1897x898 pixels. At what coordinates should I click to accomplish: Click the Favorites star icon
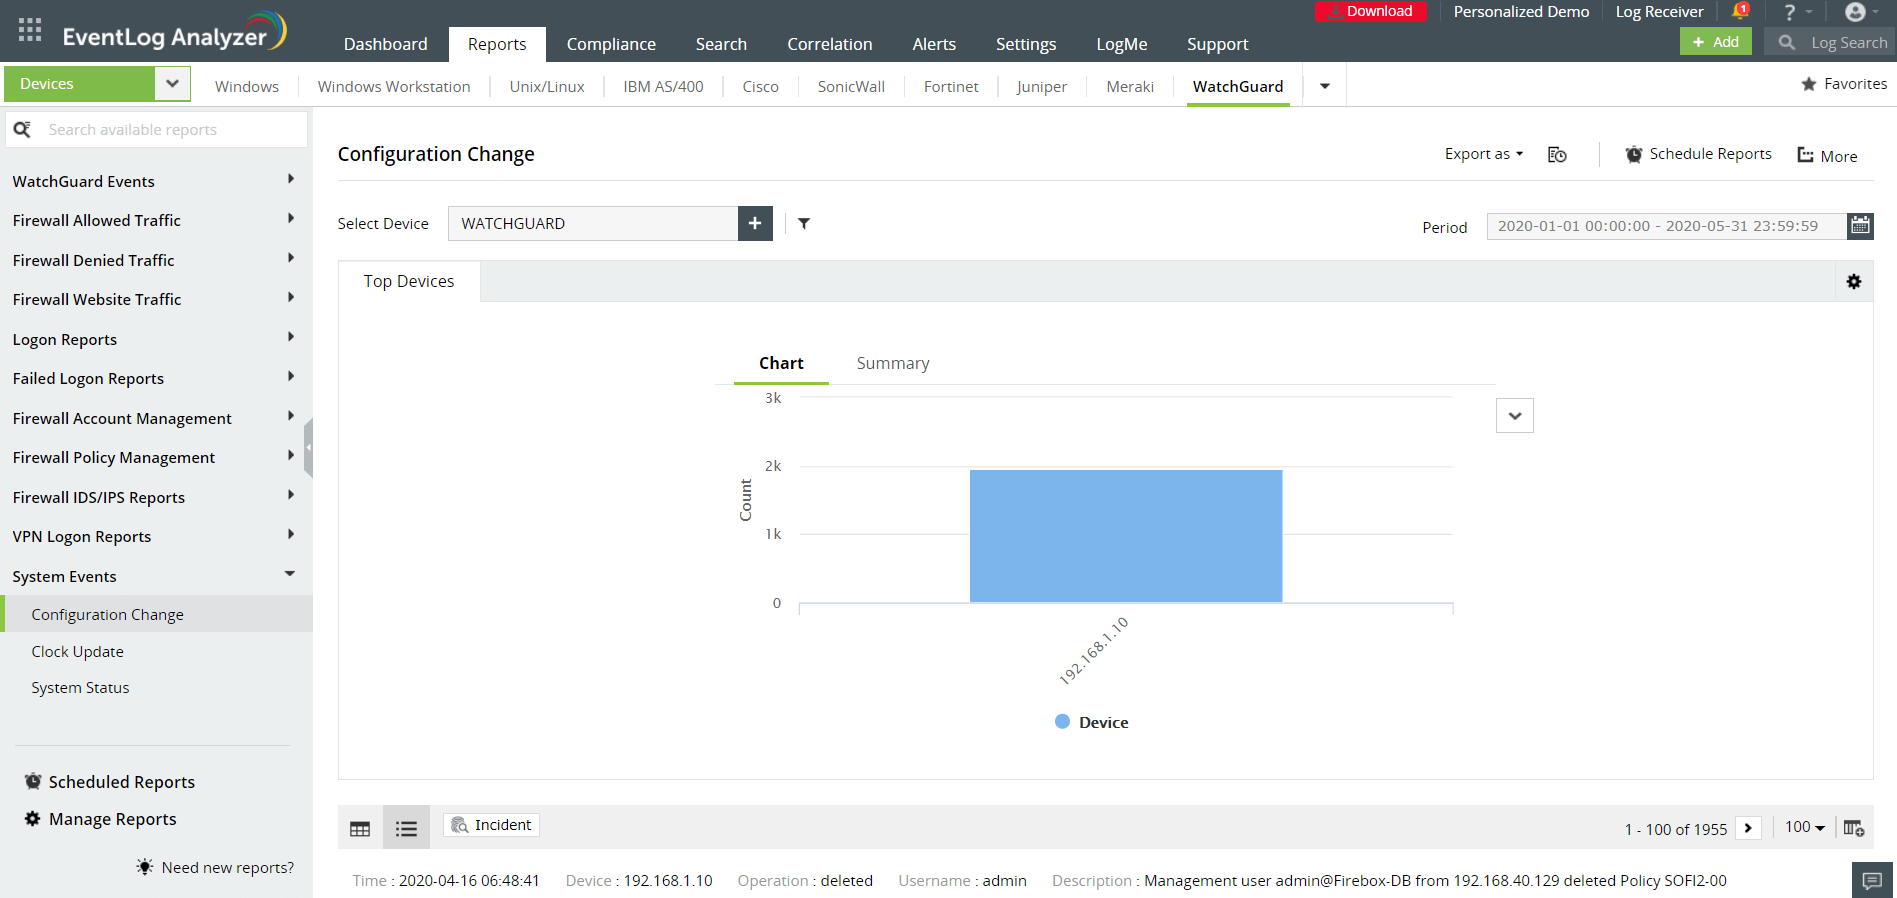click(1809, 84)
